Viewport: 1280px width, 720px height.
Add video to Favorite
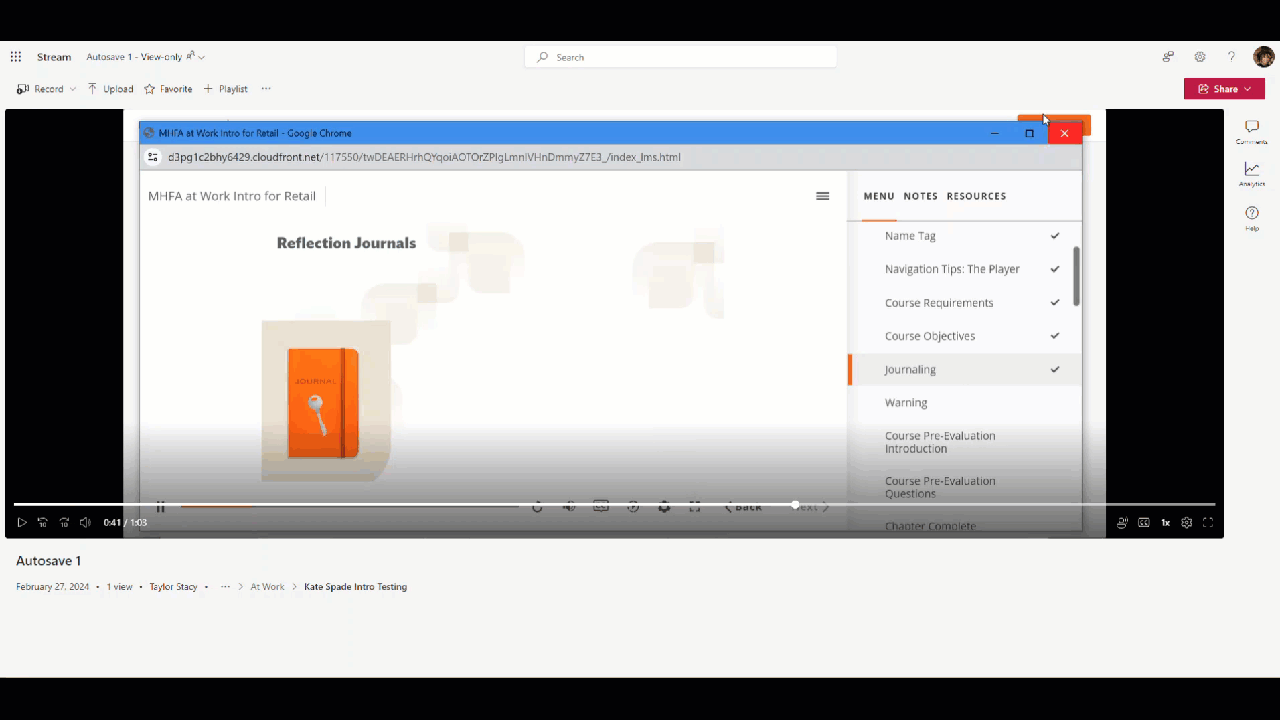[168, 89]
